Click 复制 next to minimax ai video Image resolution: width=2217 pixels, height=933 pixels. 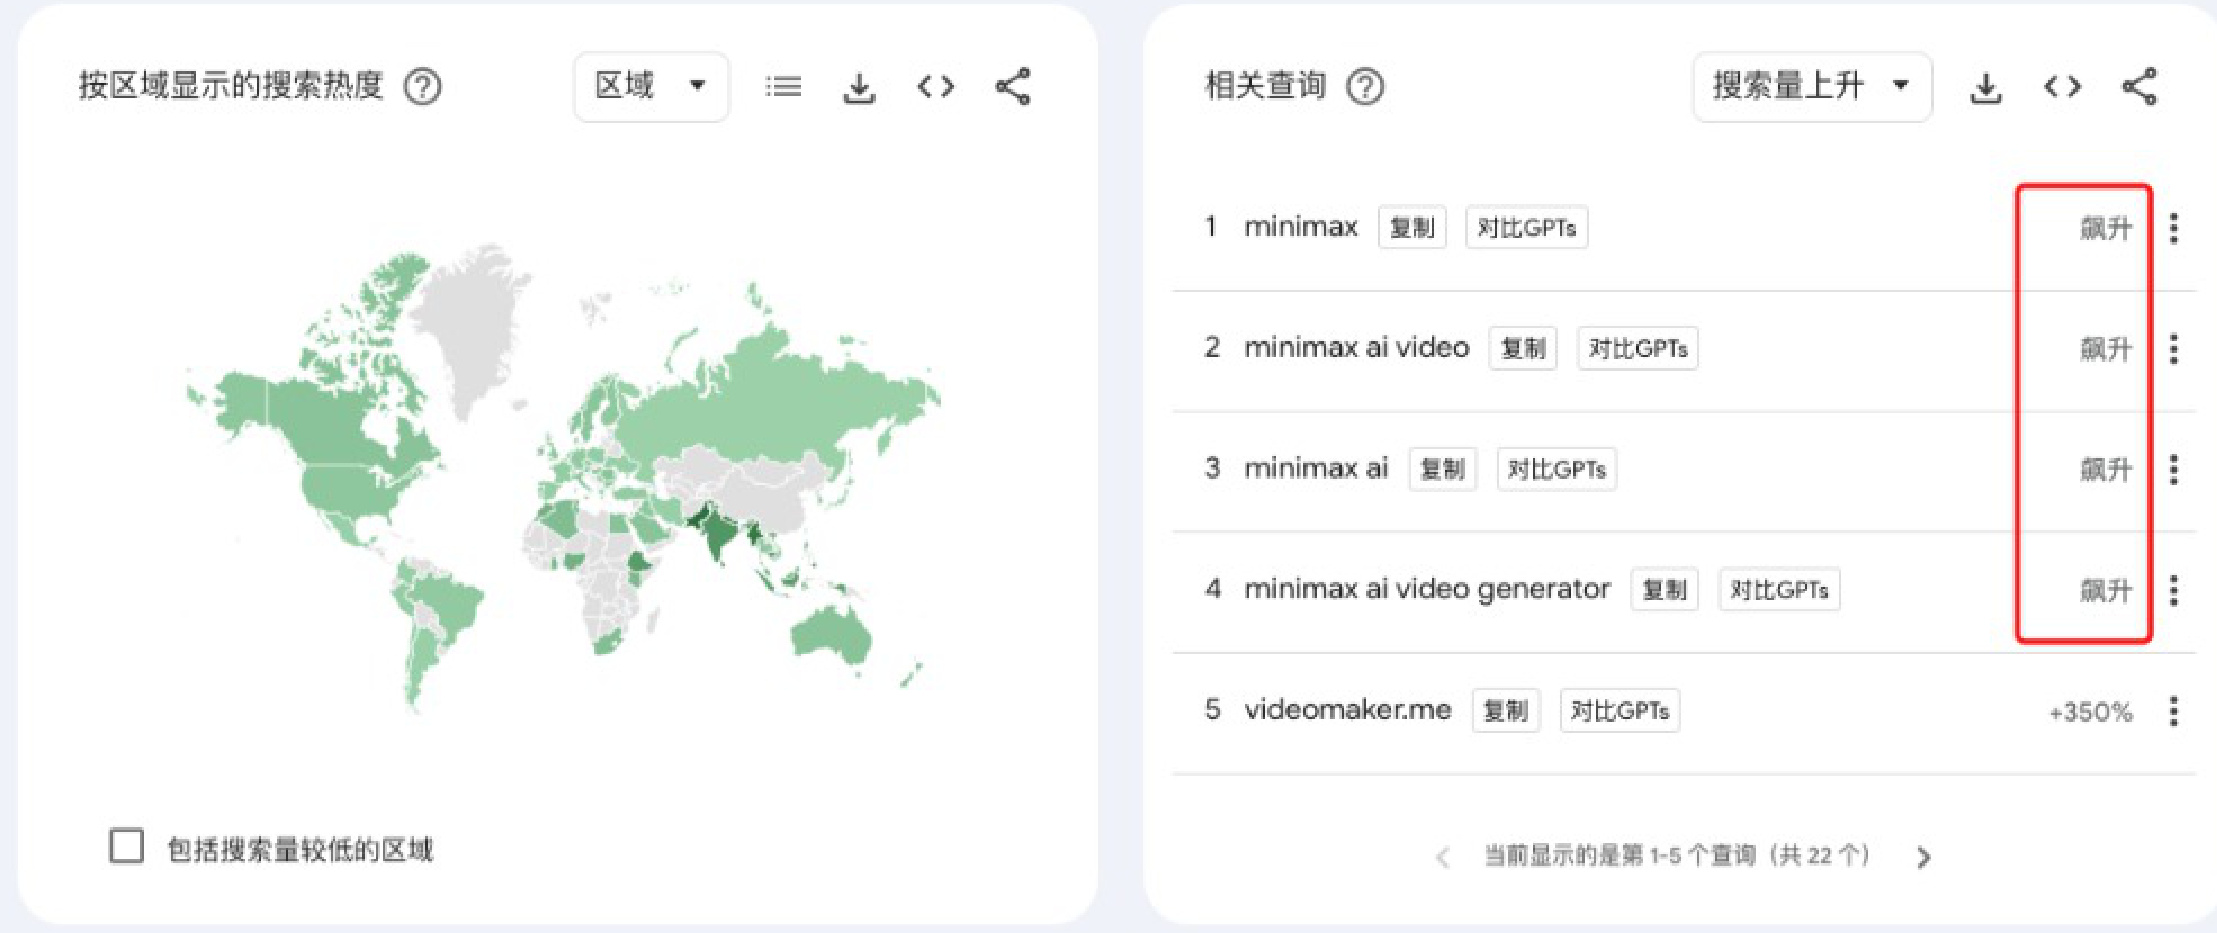tap(1523, 349)
